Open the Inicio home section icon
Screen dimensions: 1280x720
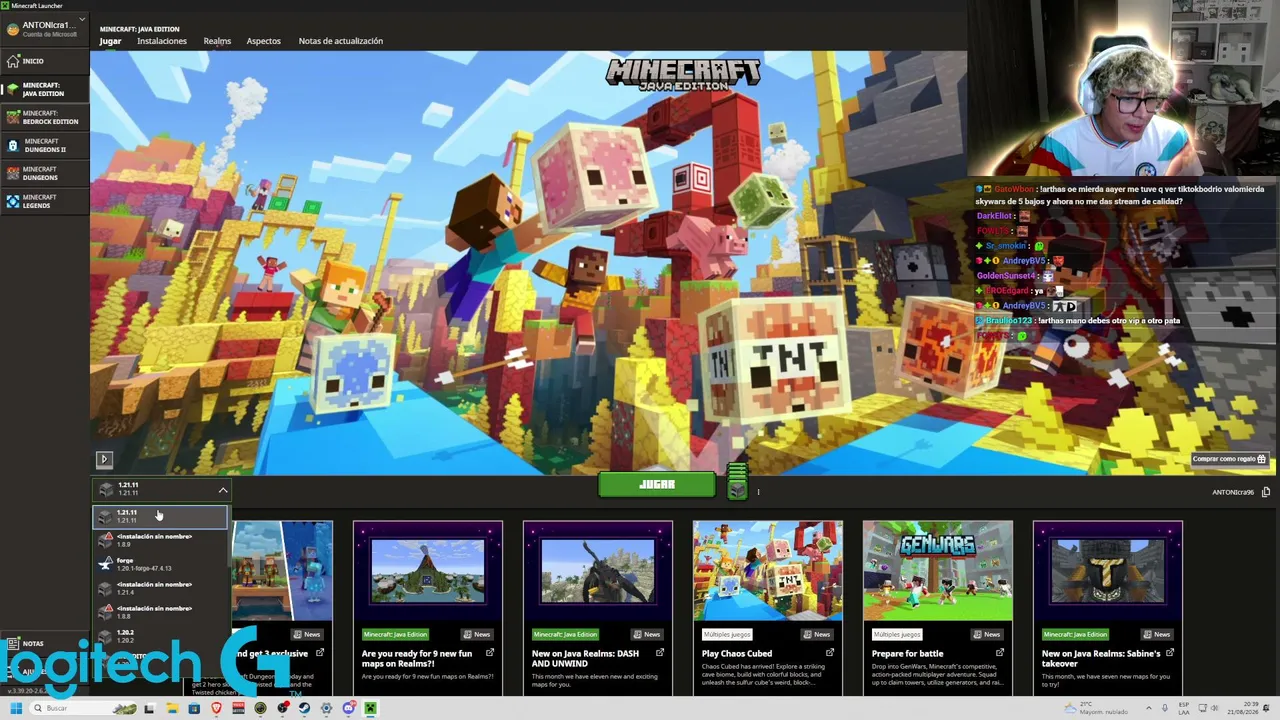click(12, 61)
